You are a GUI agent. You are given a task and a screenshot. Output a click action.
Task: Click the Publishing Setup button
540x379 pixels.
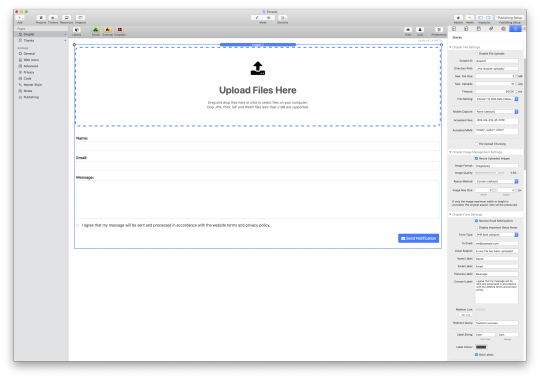tap(510, 18)
